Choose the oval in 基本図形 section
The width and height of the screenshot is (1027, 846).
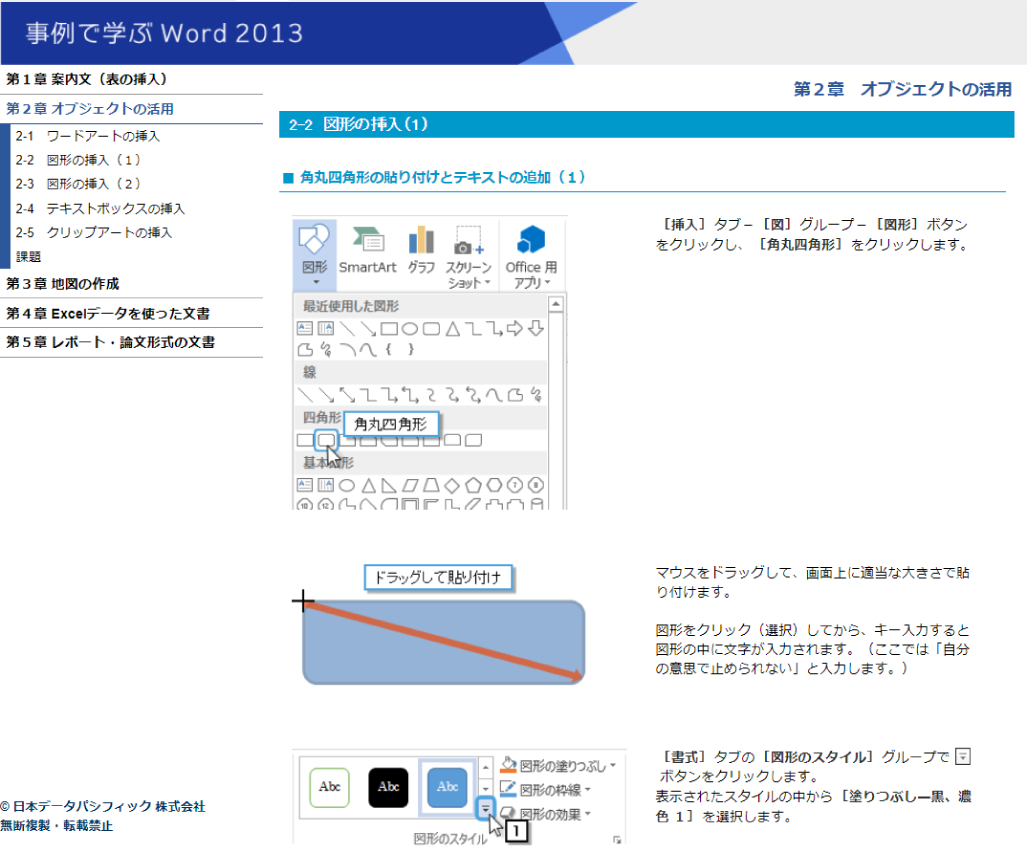347,485
